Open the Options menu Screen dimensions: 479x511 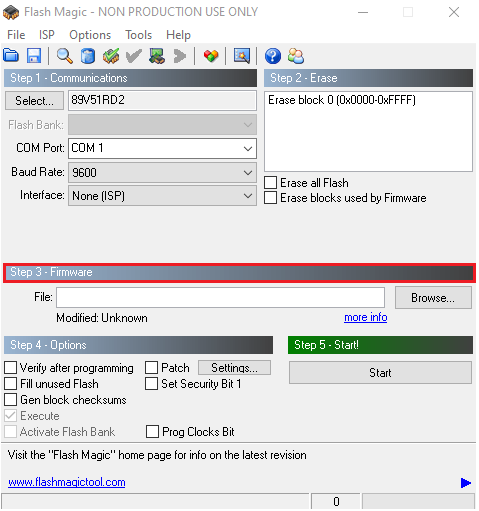tap(90, 35)
